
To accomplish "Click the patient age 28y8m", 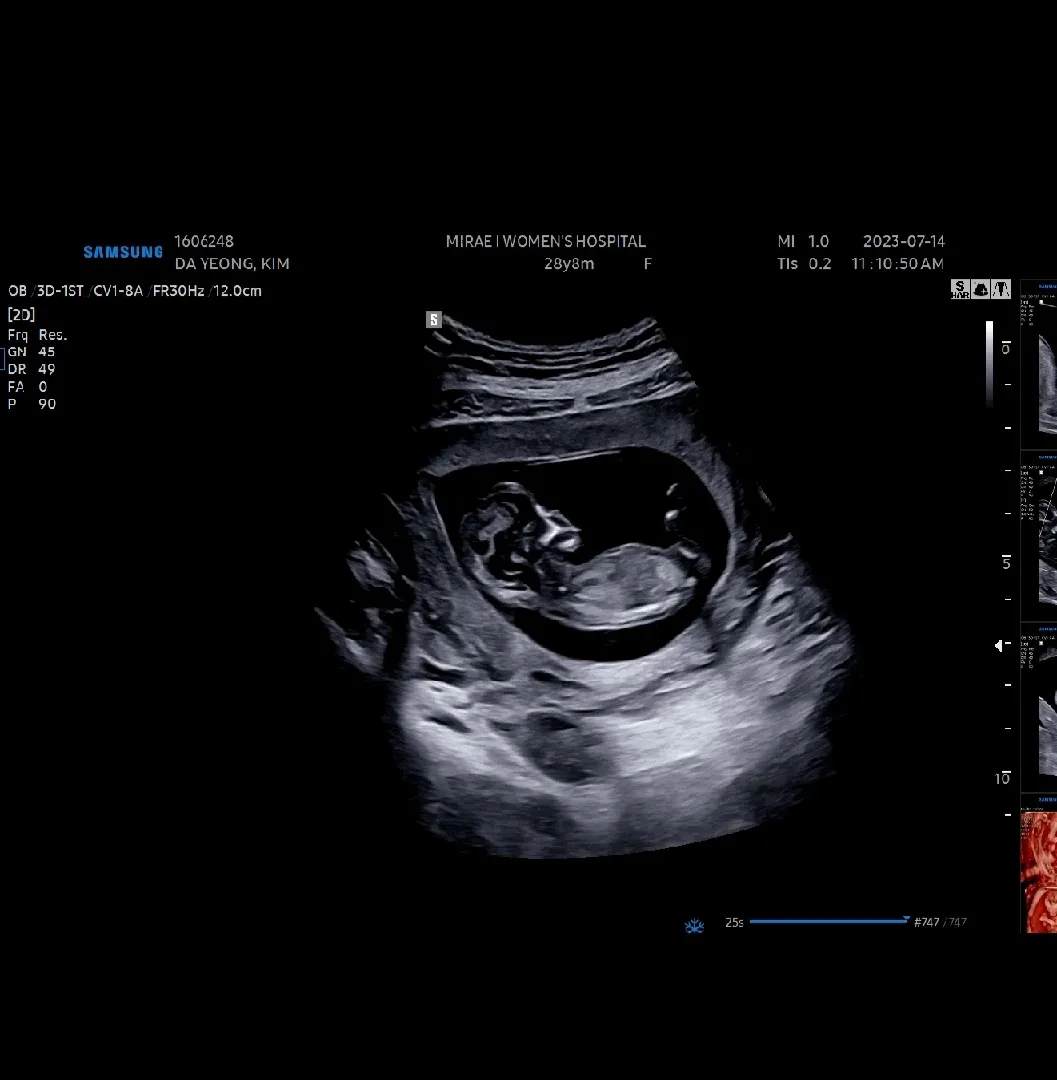I will point(569,263).
